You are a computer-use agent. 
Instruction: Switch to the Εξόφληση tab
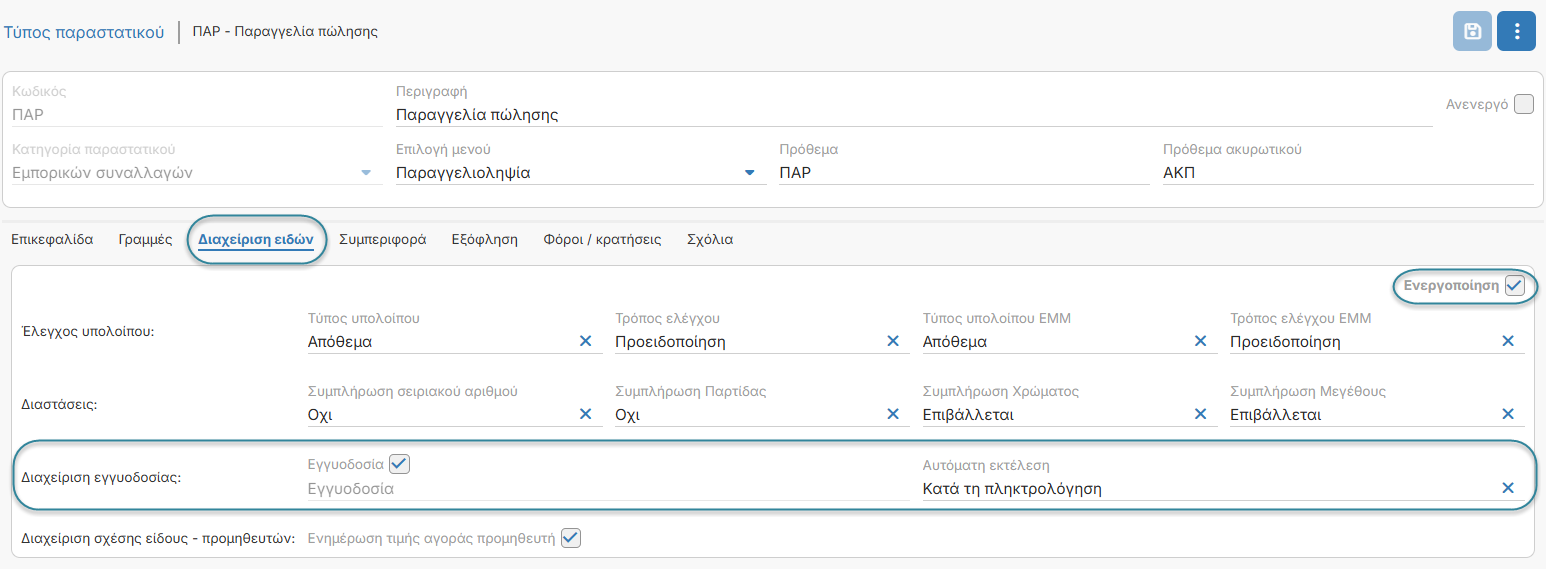pyautogui.click(x=484, y=240)
